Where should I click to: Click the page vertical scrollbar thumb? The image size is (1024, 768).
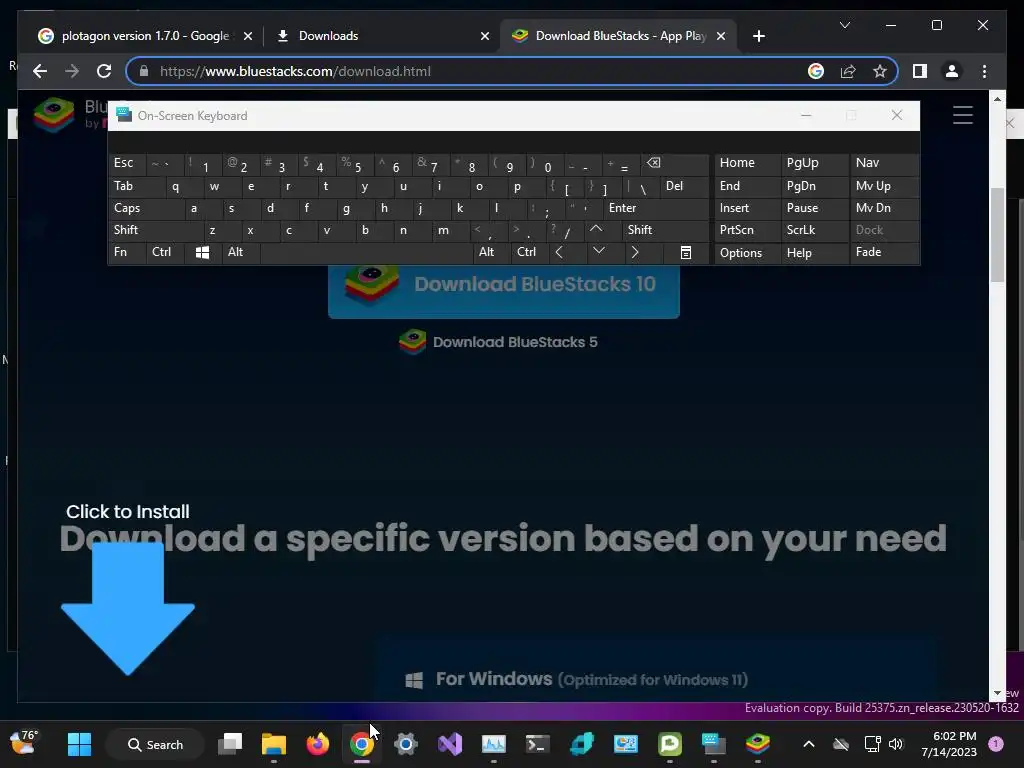pyautogui.click(x=997, y=235)
